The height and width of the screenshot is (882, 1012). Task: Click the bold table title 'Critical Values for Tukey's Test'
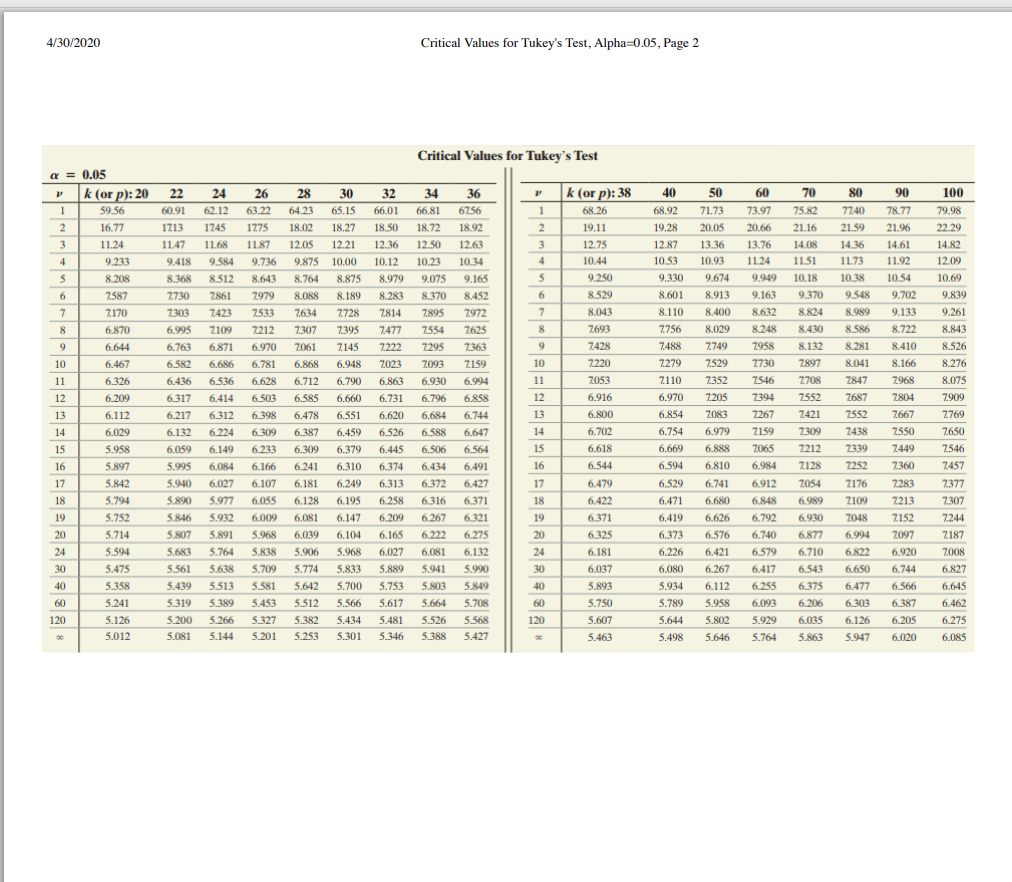[x=507, y=155]
